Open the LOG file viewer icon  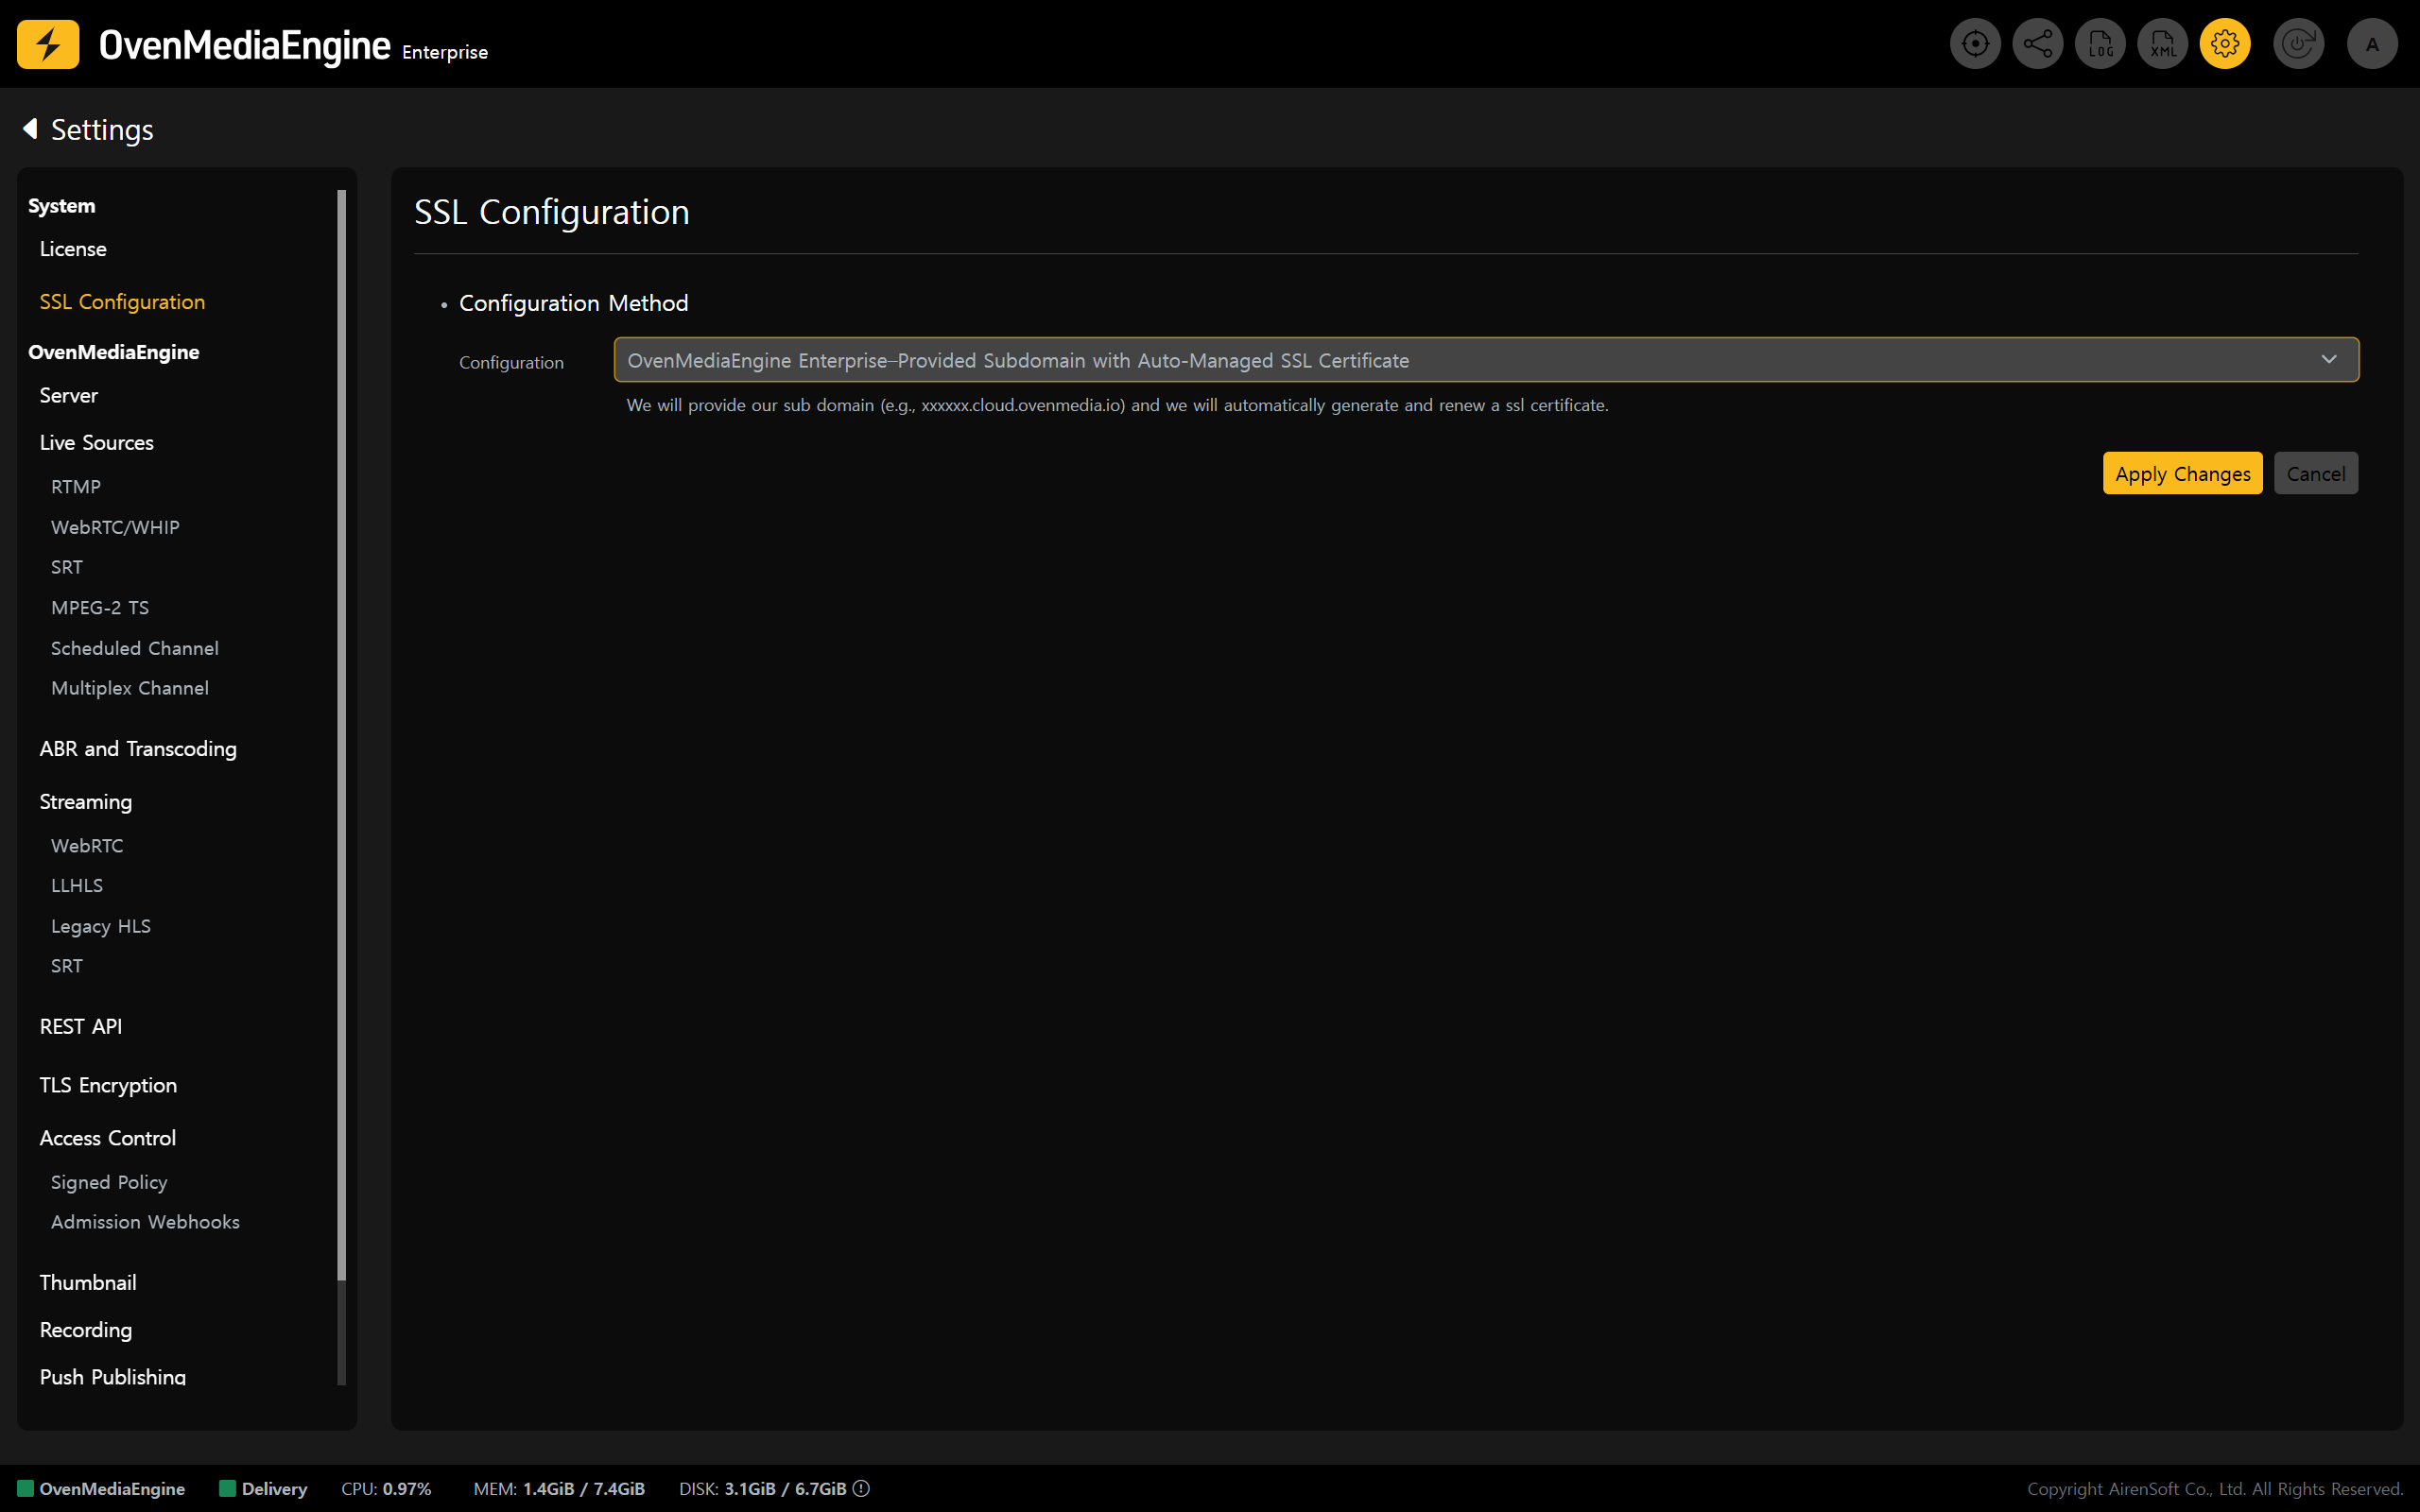coord(2100,44)
